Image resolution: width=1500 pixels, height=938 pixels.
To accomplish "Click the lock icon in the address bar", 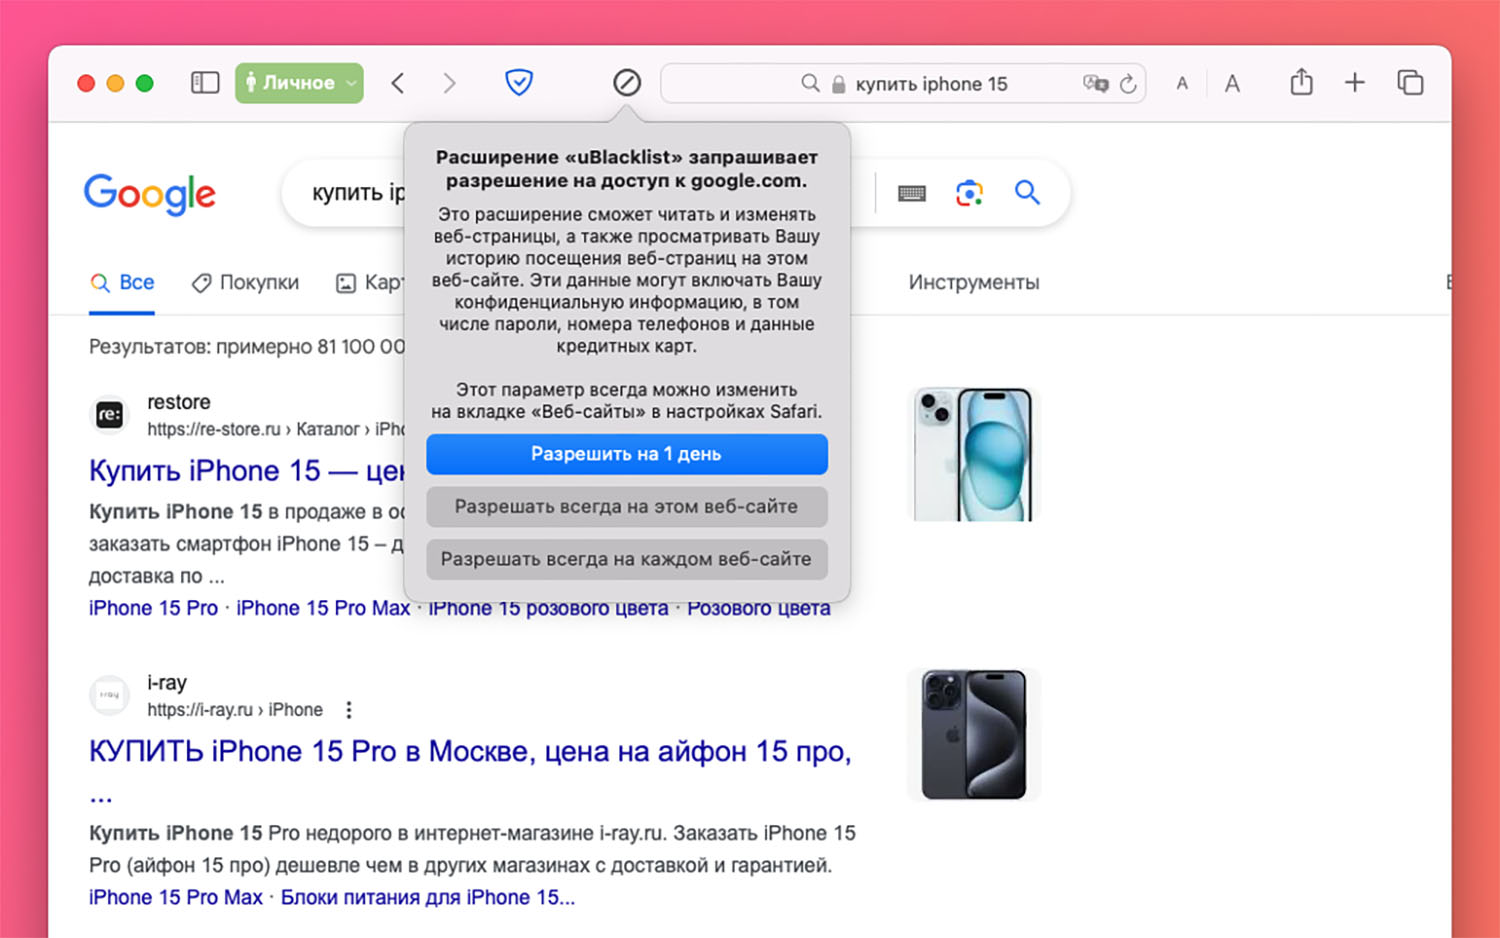I will (838, 84).
